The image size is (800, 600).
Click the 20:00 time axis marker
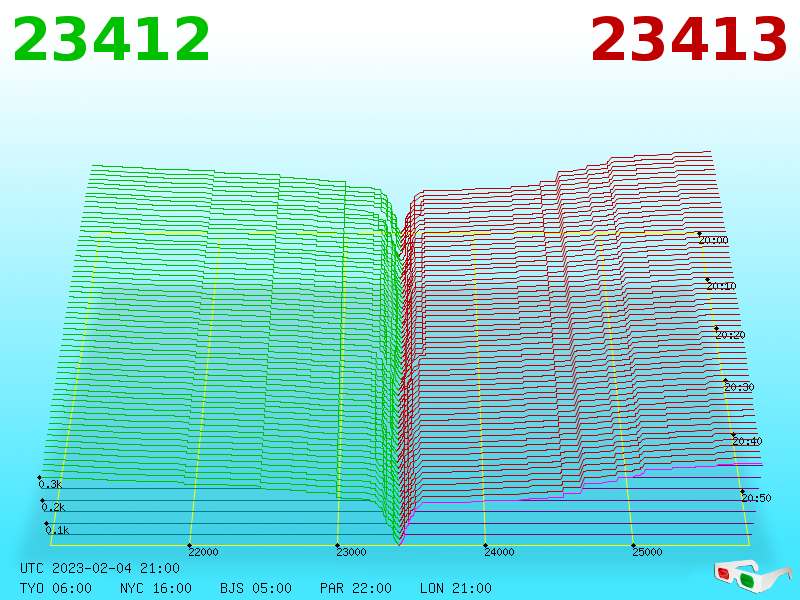[x=713, y=240]
